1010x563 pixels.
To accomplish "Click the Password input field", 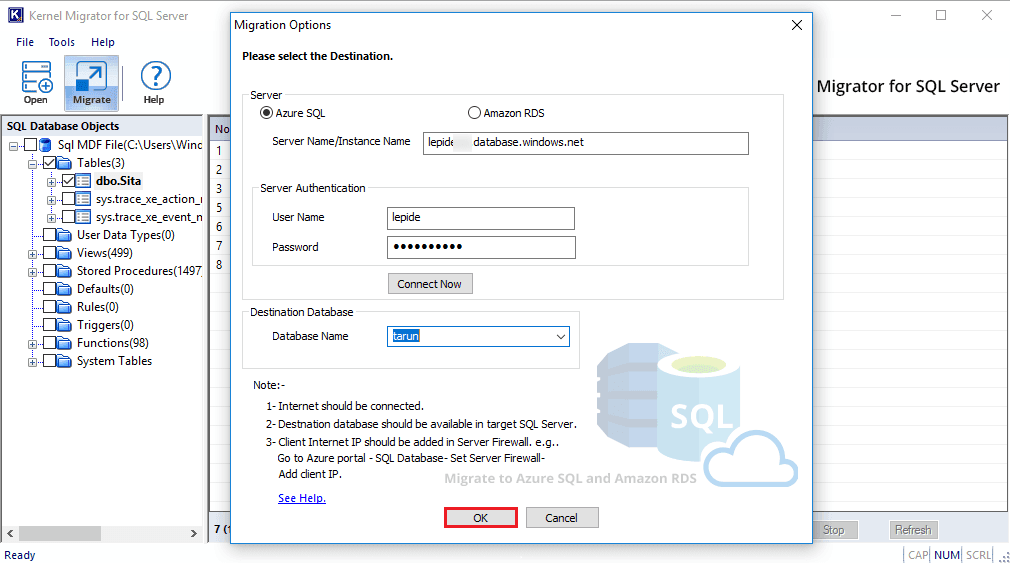I will click(x=481, y=247).
